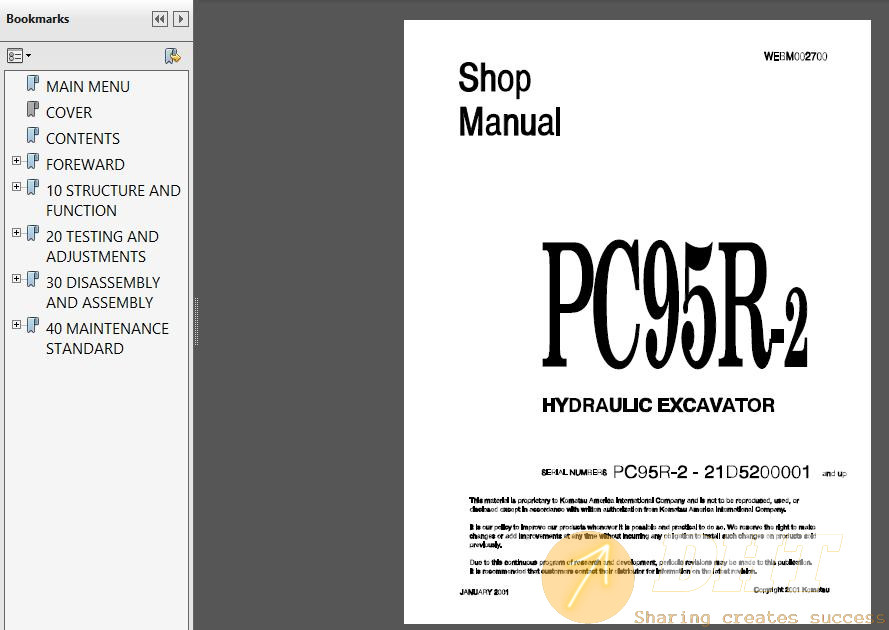Click the WEBM002700 document number

tap(795, 56)
